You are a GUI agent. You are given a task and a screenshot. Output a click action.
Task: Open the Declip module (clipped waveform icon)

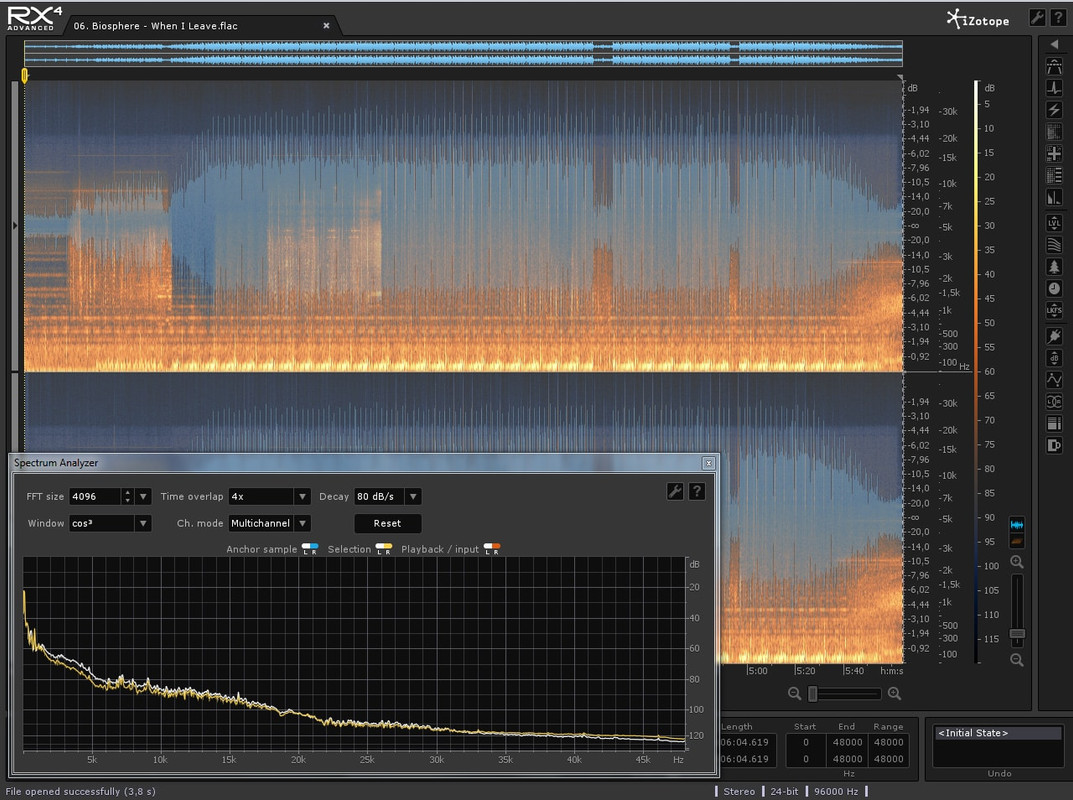pos(1054,66)
